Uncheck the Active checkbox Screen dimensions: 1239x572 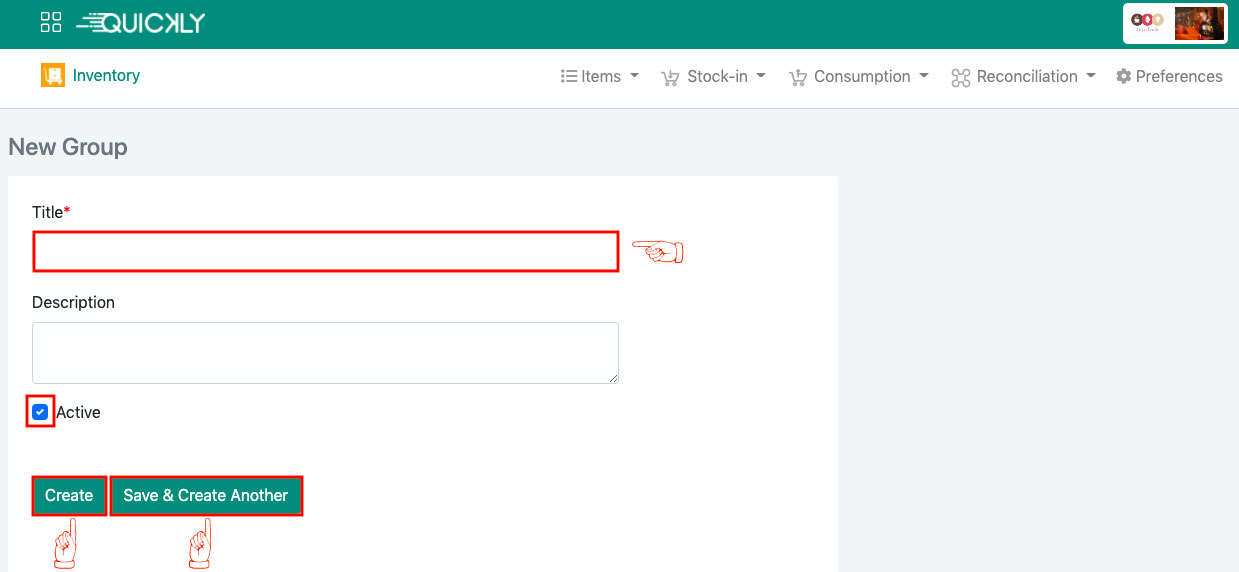pos(40,412)
